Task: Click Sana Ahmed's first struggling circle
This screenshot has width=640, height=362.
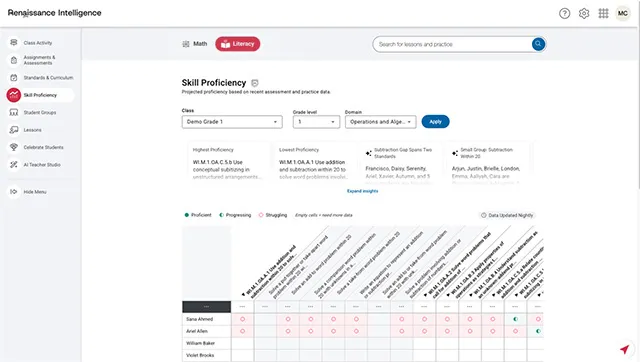Action: tap(242, 319)
